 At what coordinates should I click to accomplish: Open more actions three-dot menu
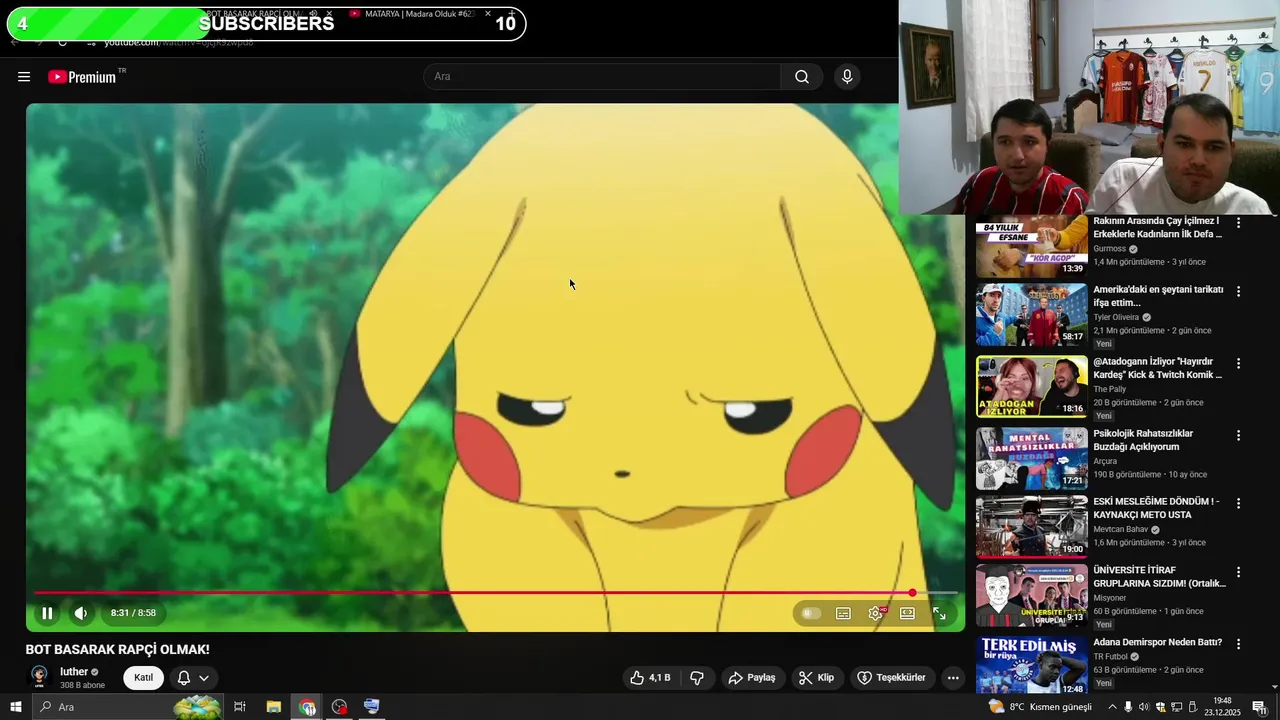pos(953,678)
